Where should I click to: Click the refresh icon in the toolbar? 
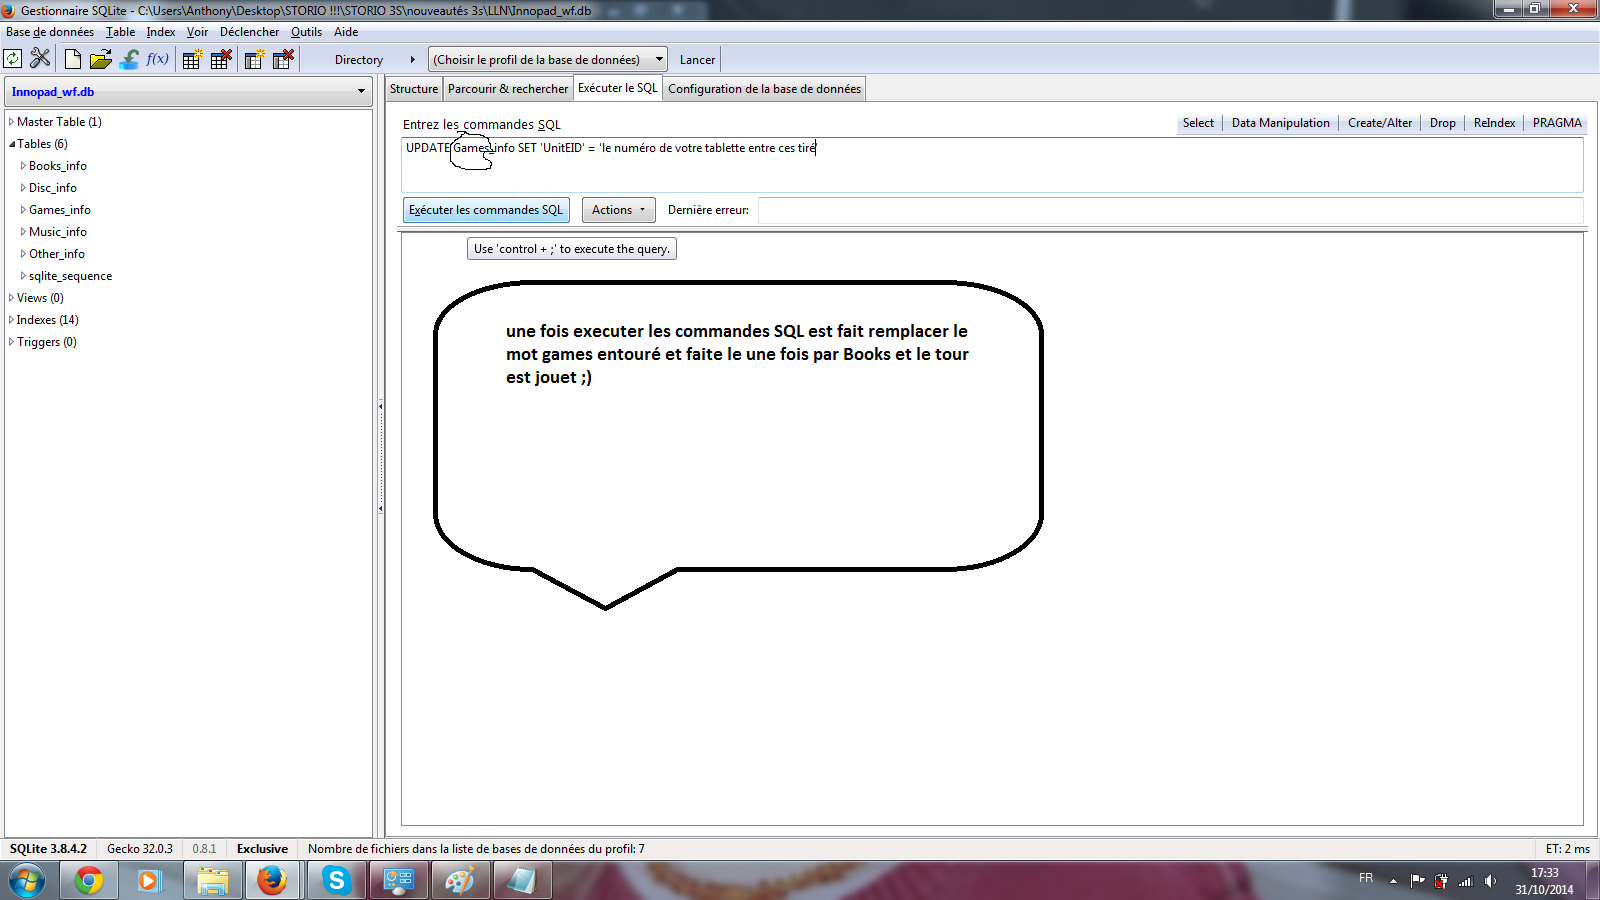click(x=13, y=59)
